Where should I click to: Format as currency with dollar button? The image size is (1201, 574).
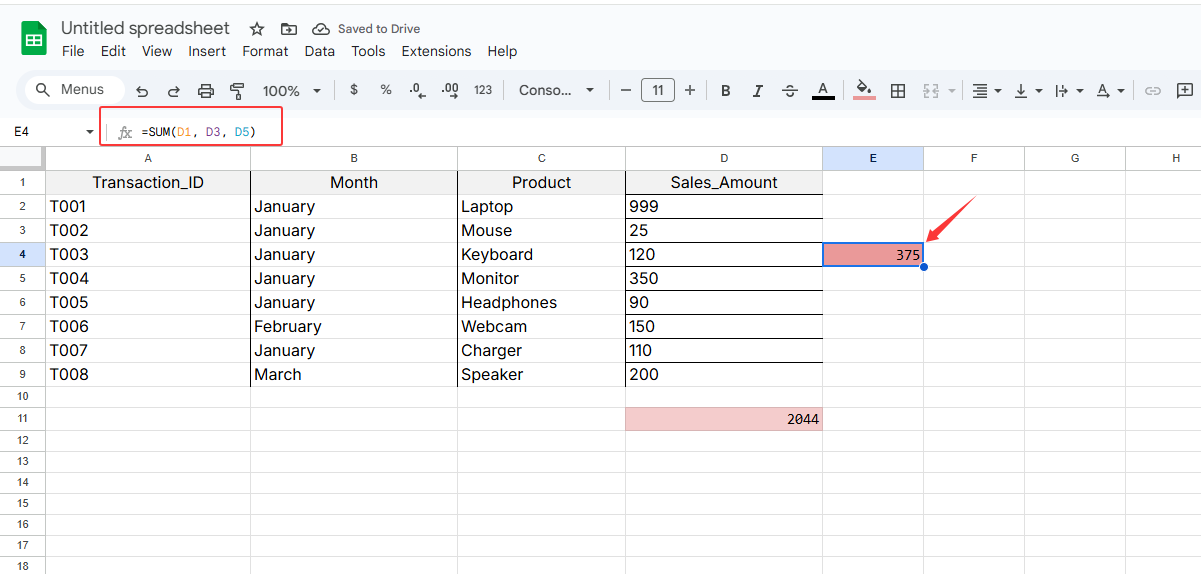(354, 90)
